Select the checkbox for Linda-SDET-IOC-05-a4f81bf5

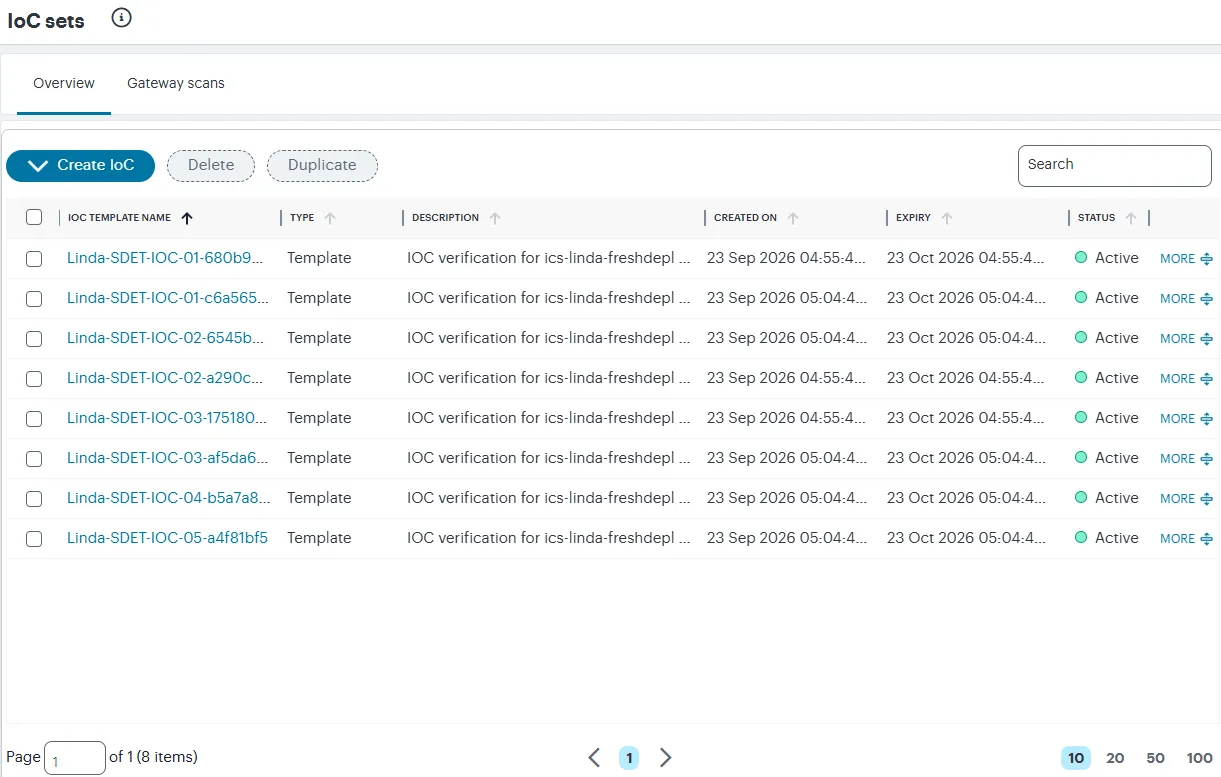34,539
